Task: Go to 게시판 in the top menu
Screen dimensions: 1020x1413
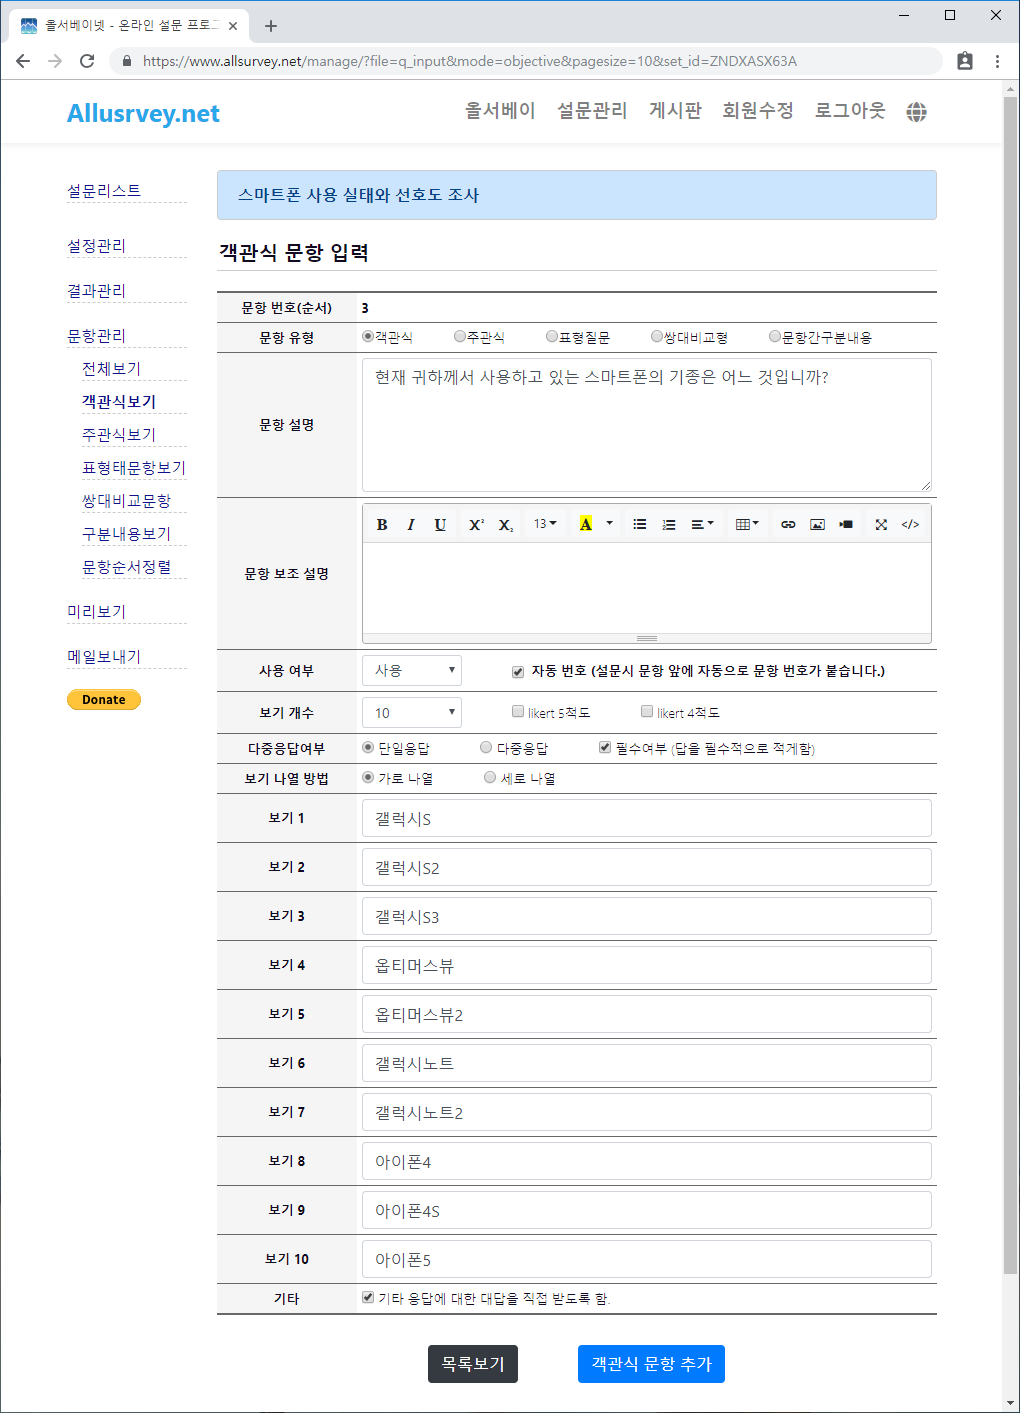Action: (x=675, y=110)
